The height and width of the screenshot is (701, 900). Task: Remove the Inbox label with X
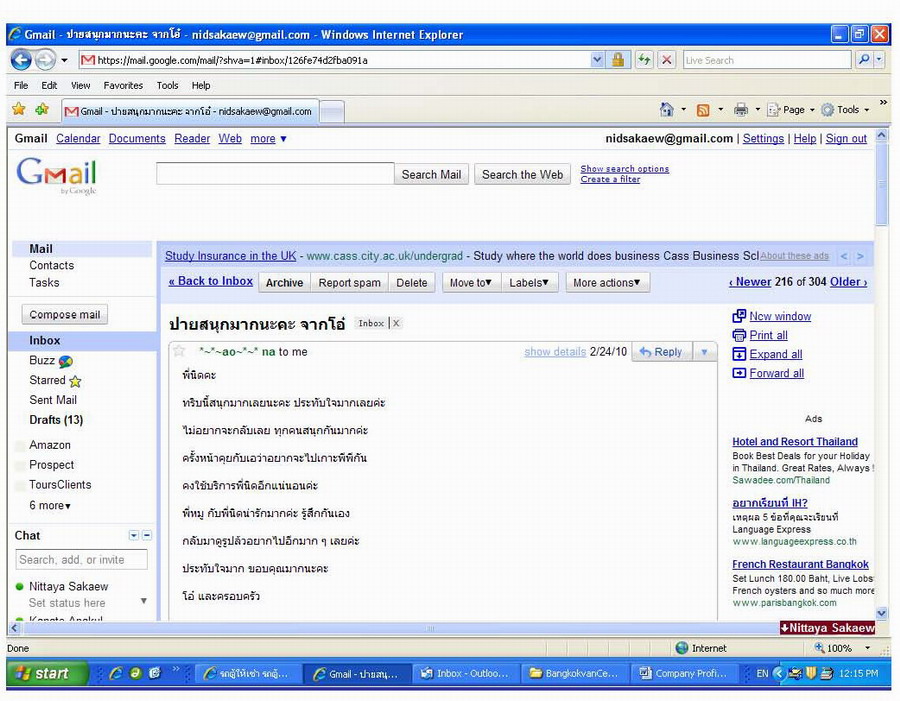396,323
